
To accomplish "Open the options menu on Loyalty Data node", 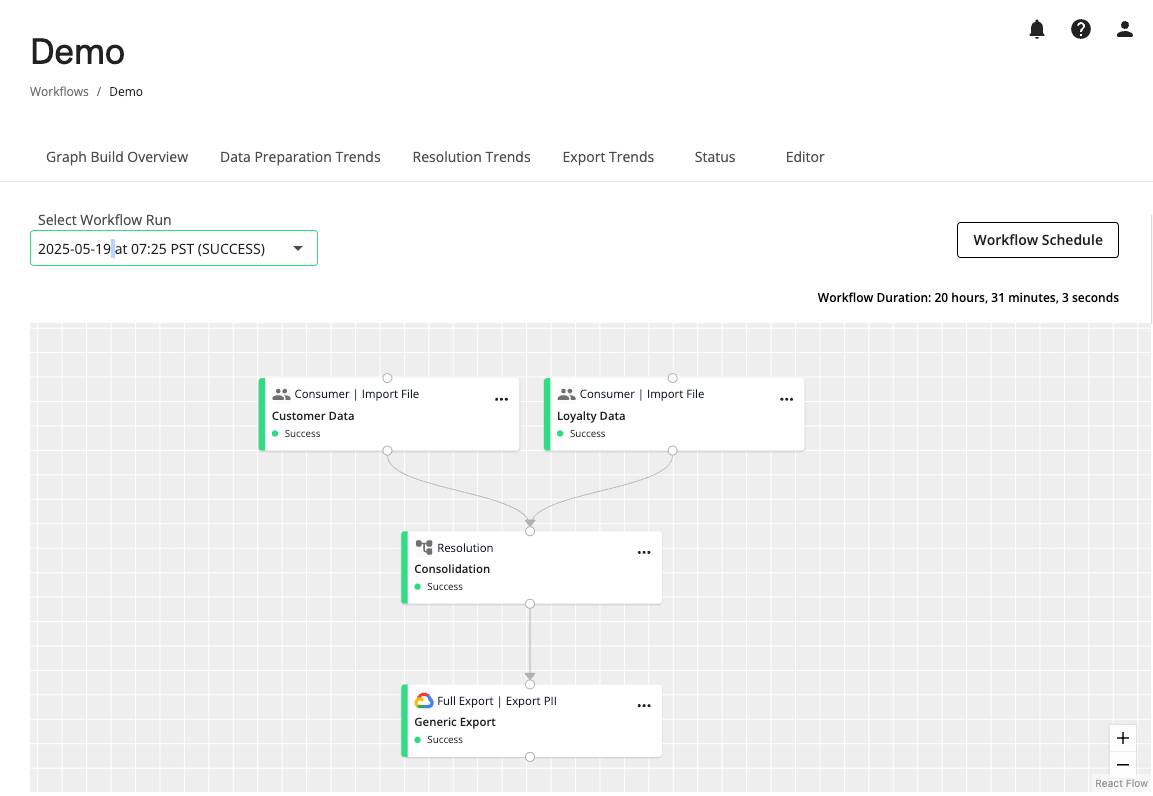I will click(x=786, y=399).
